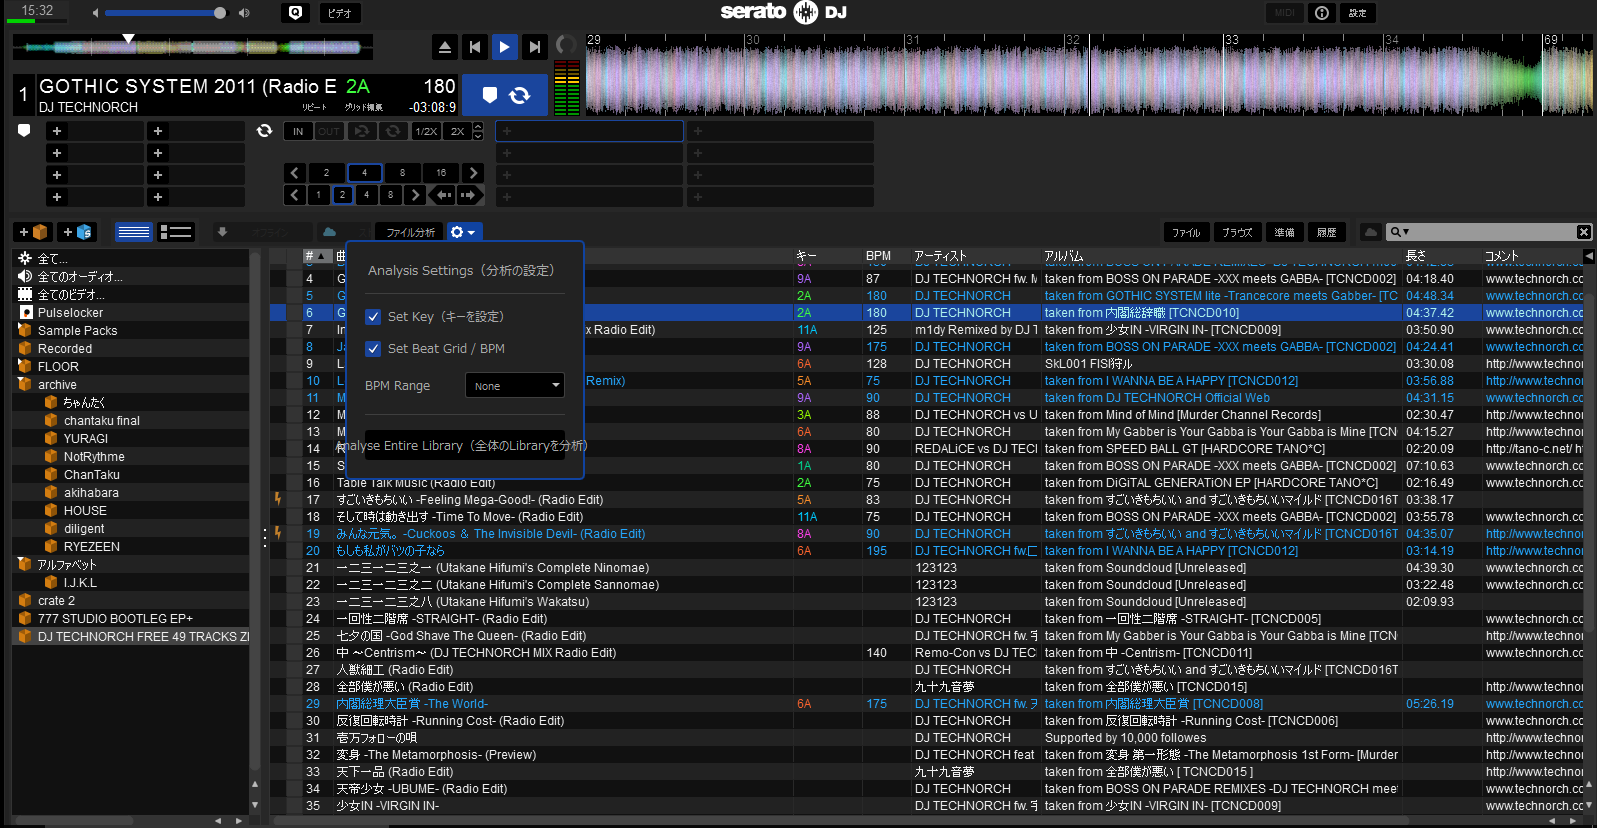1597x828 pixels.
Task: Open the 準備 prepare panel tab
Action: (x=1285, y=232)
